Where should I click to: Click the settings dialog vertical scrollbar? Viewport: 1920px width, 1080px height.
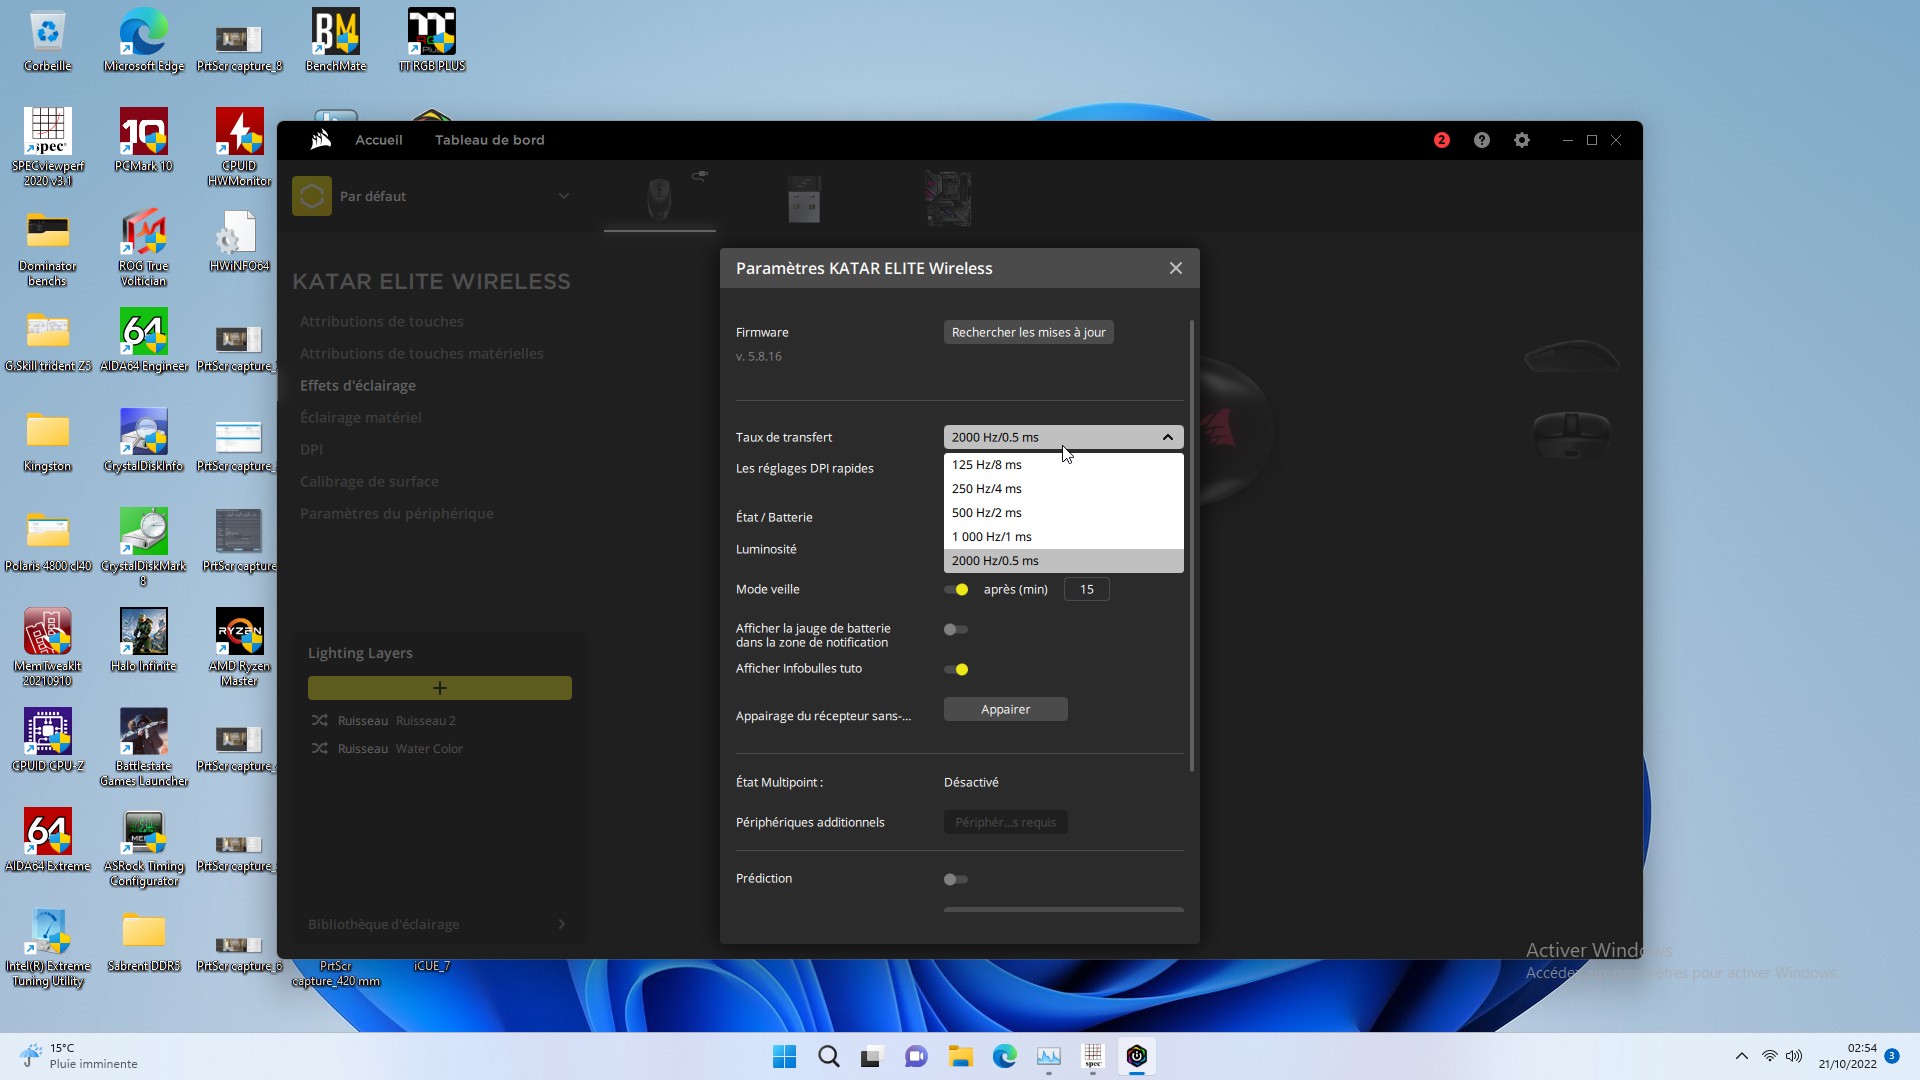pos(1192,546)
